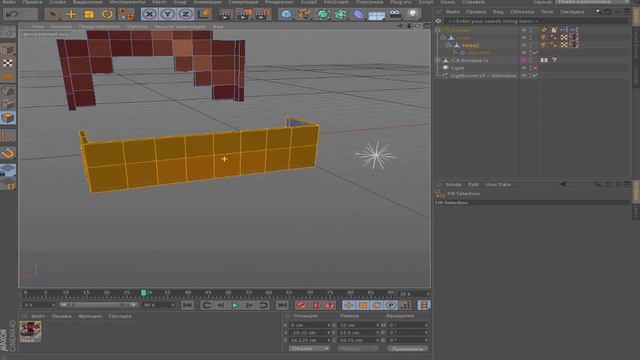Click the Object Manager search magnifier icon
640x360 pixels.
(x=598, y=12)
